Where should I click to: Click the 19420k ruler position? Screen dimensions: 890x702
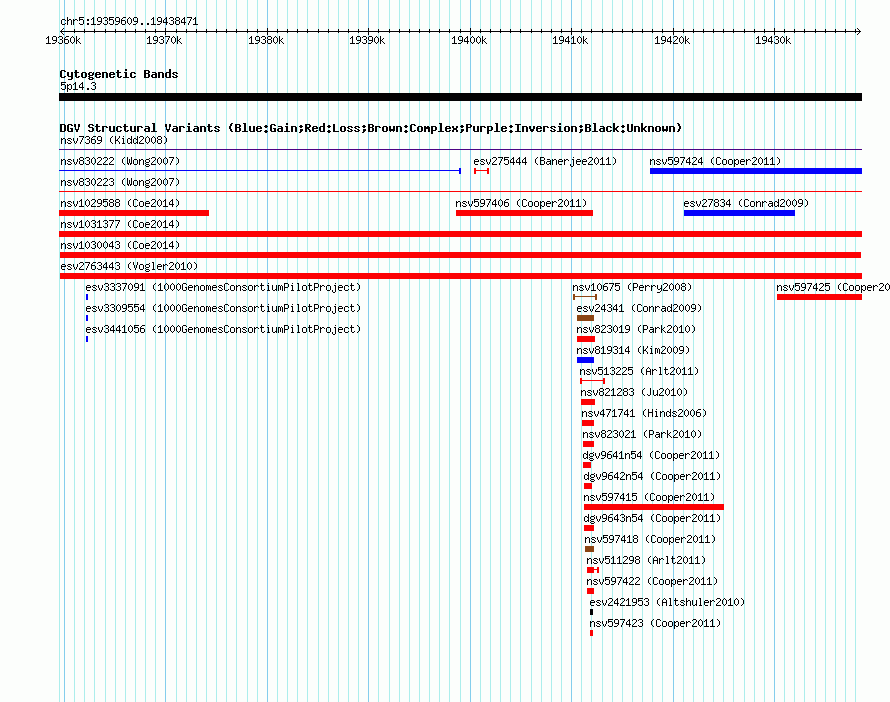[x=672, y=40]
